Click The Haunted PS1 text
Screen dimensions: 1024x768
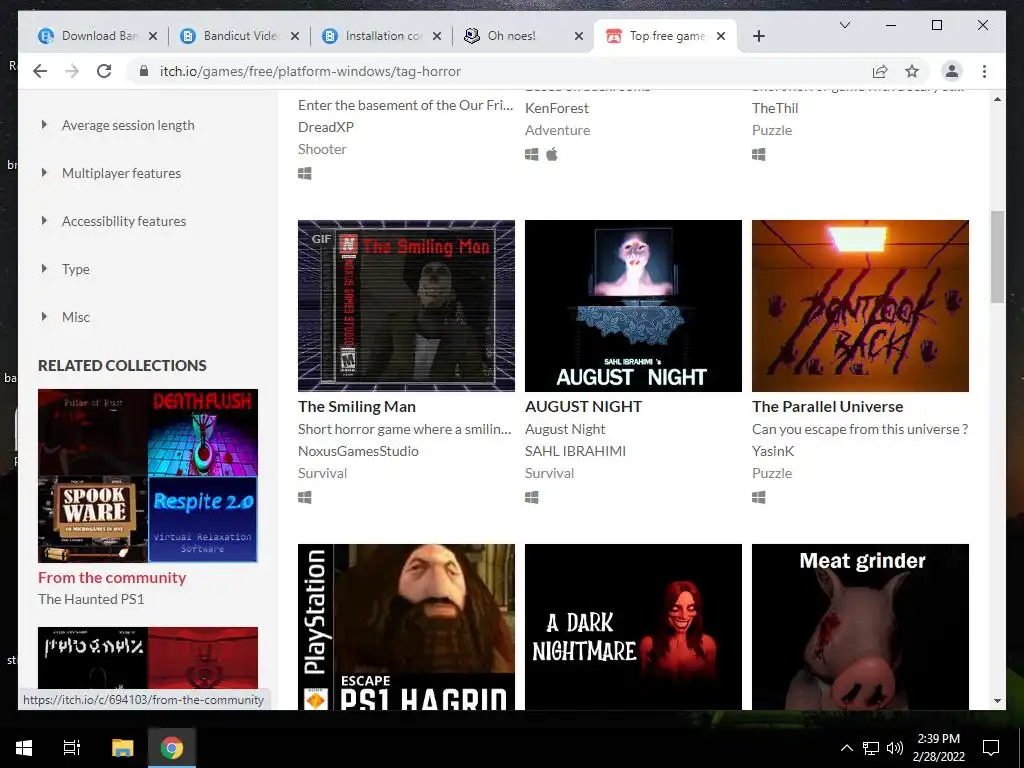91,599
